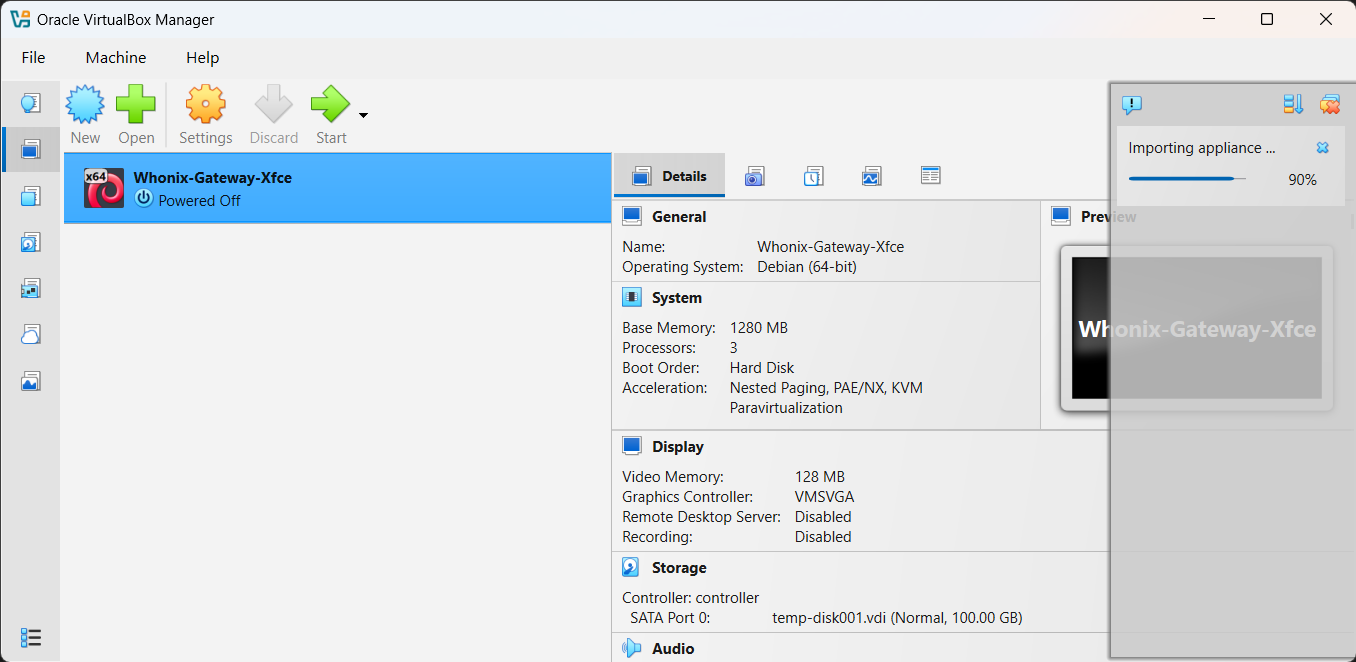Toggle the notification sort order

(x=1292, y=103)
